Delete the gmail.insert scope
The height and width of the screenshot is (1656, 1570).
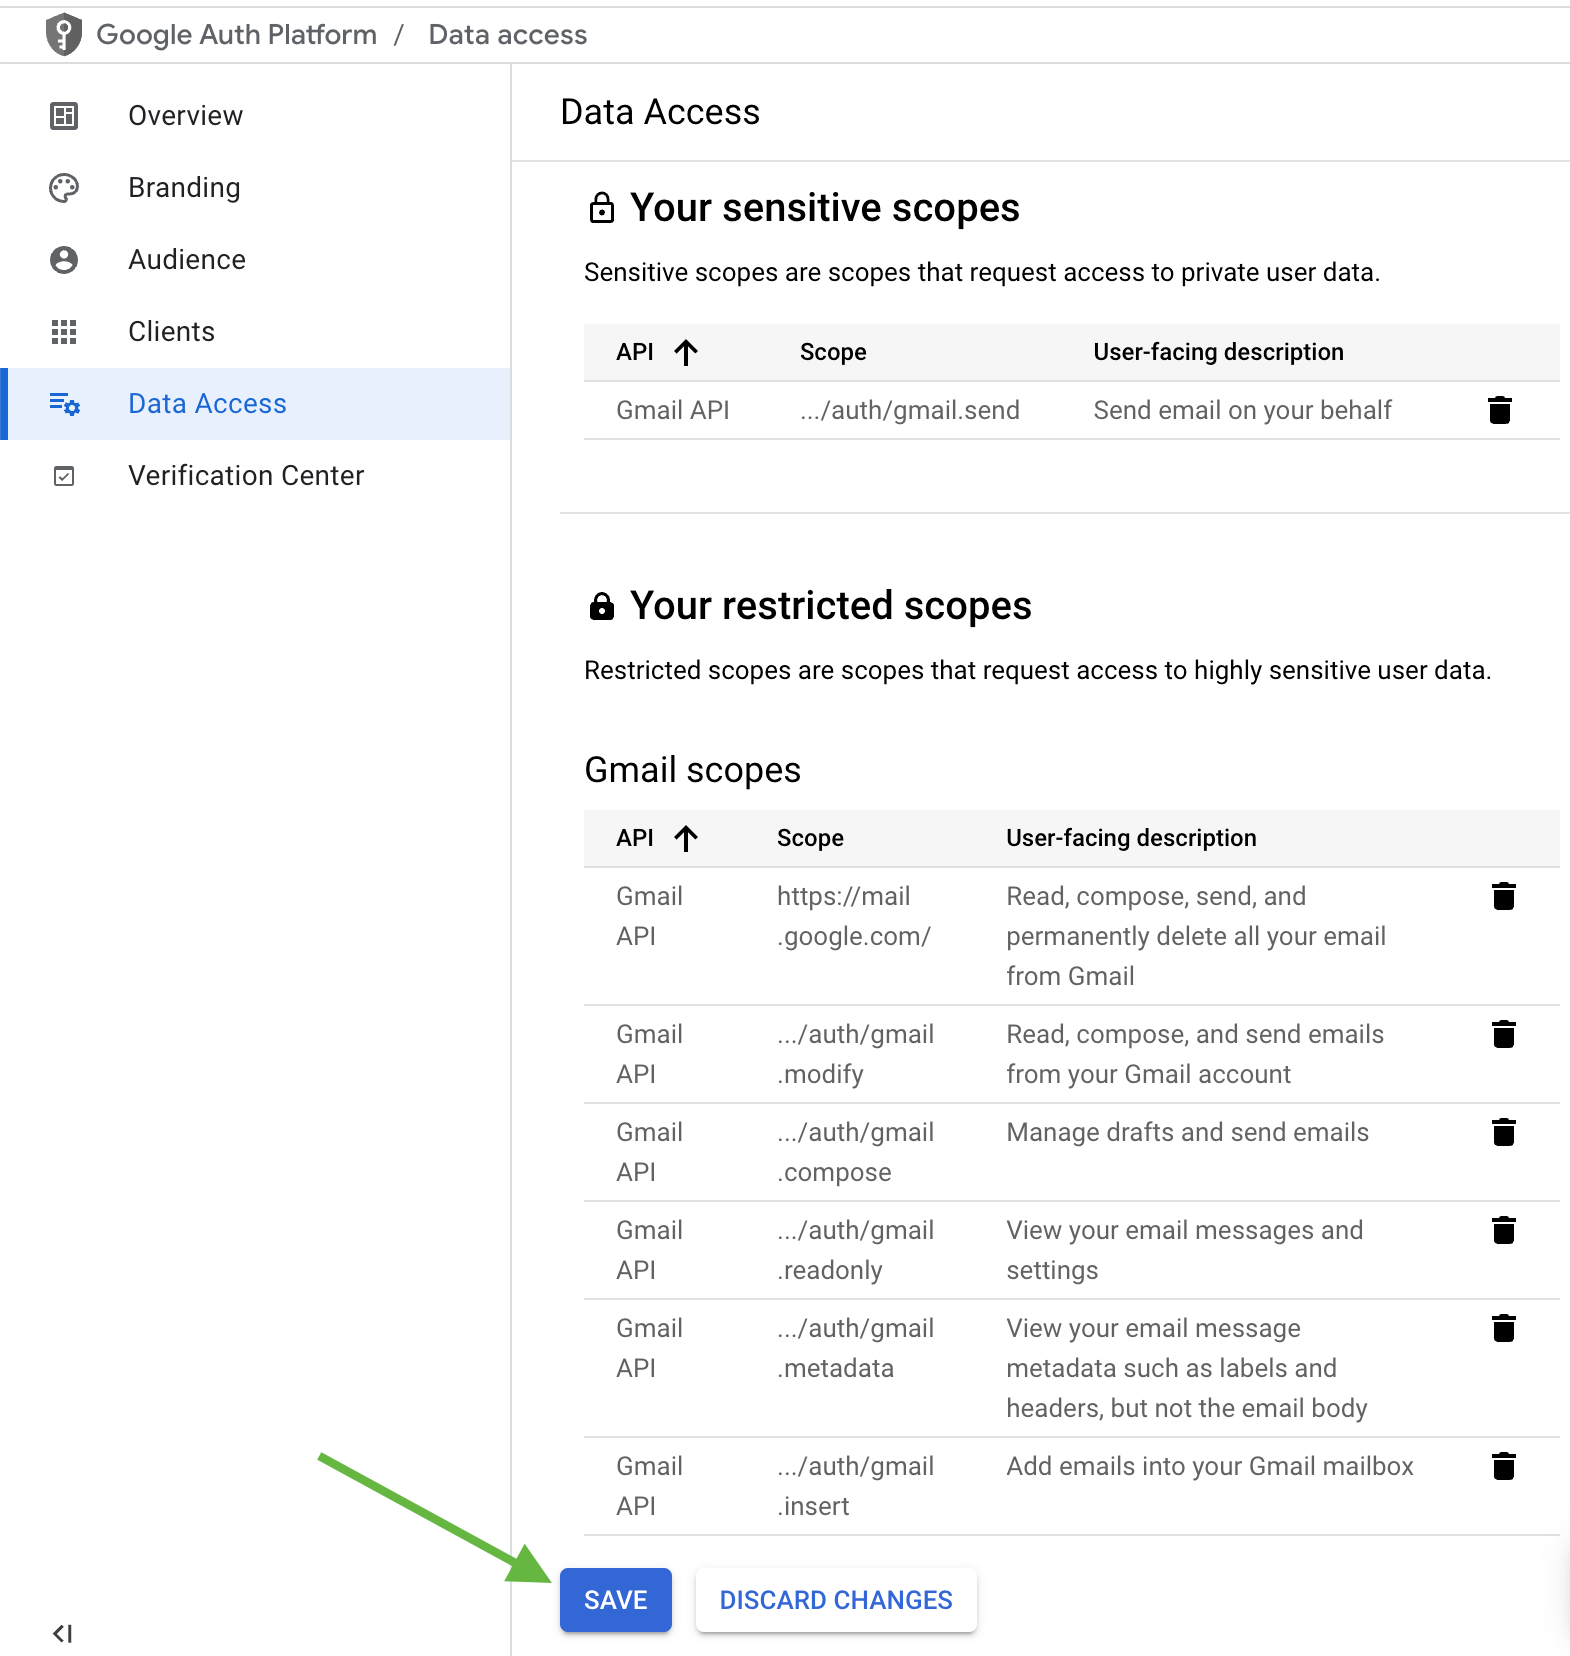[1503, 1466]
